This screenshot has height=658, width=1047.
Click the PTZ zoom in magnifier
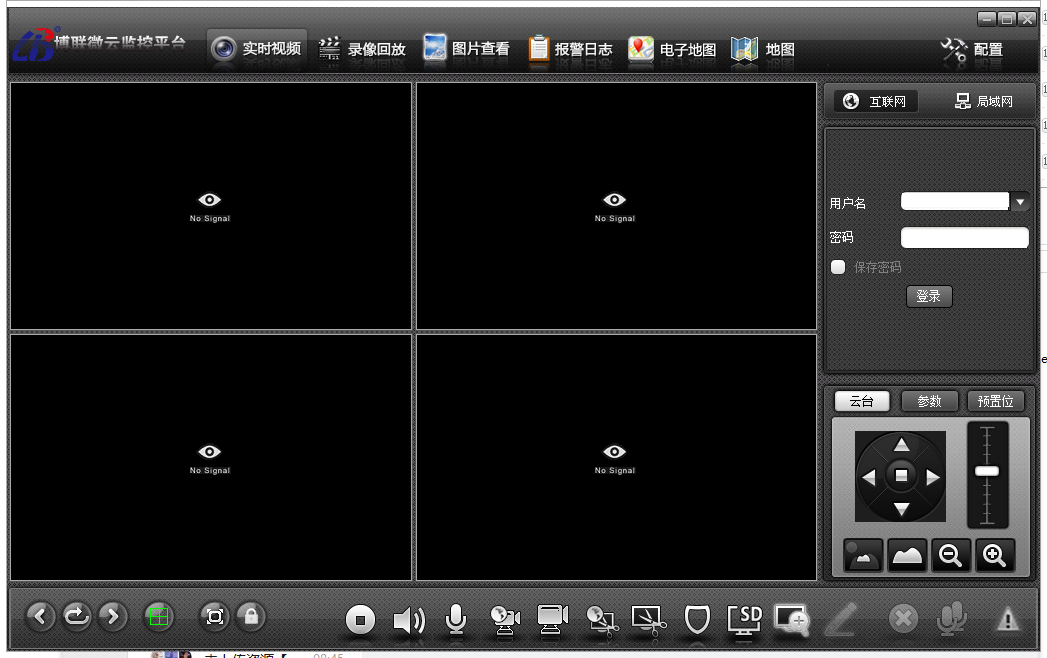pyautogui.click(x=994, y=556)
